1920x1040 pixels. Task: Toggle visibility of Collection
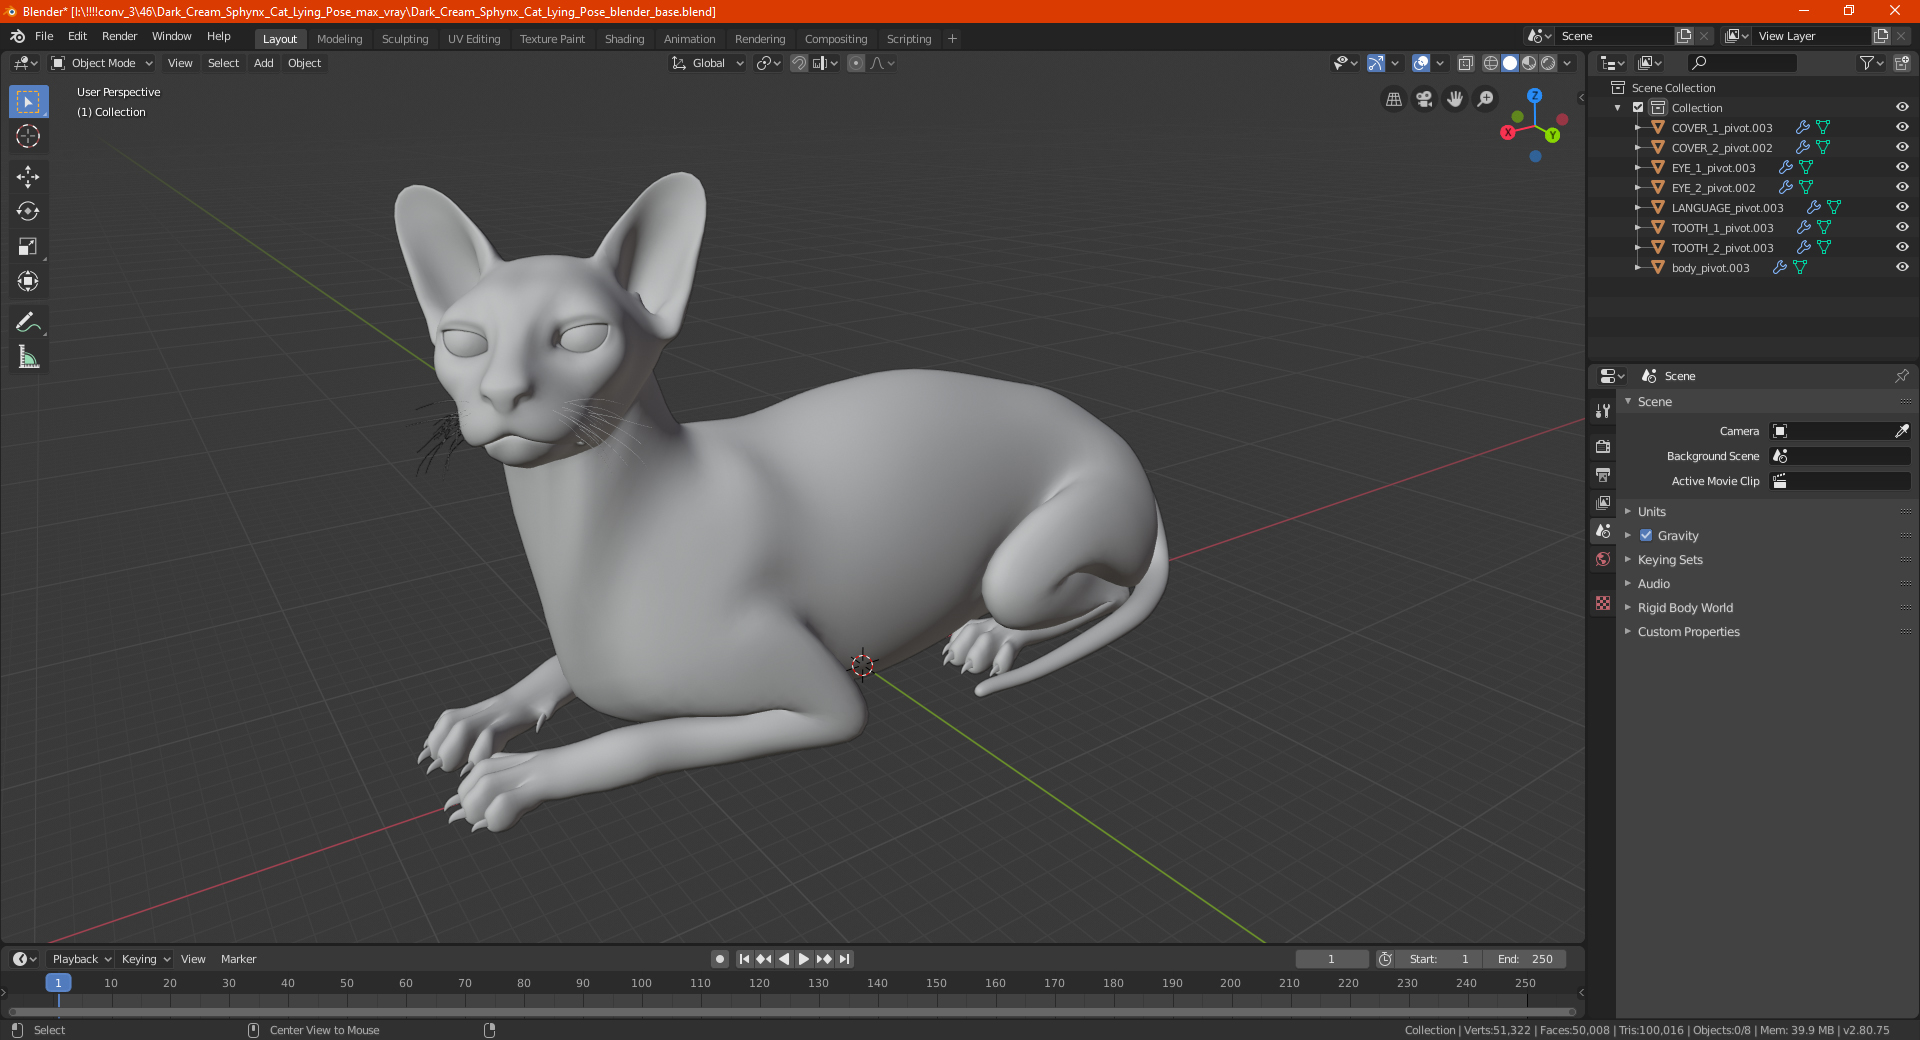1902,107
